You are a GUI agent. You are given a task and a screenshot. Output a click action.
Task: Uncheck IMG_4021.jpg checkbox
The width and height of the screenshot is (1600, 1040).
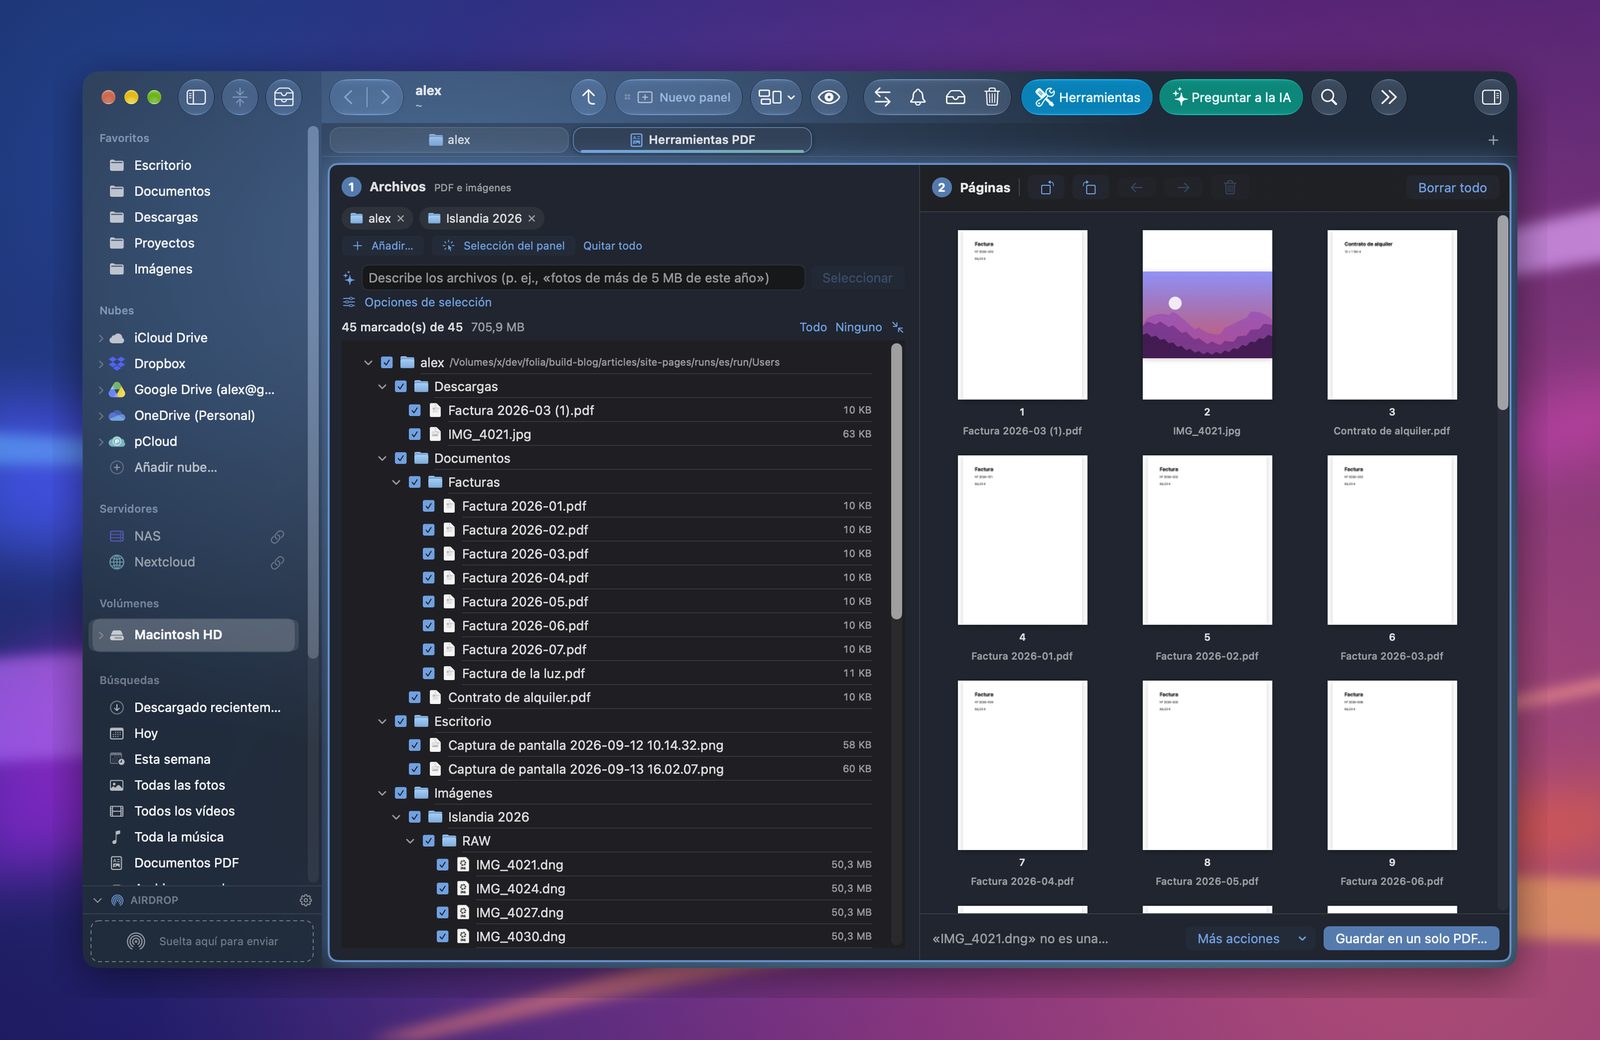click(x=415, y=434)
